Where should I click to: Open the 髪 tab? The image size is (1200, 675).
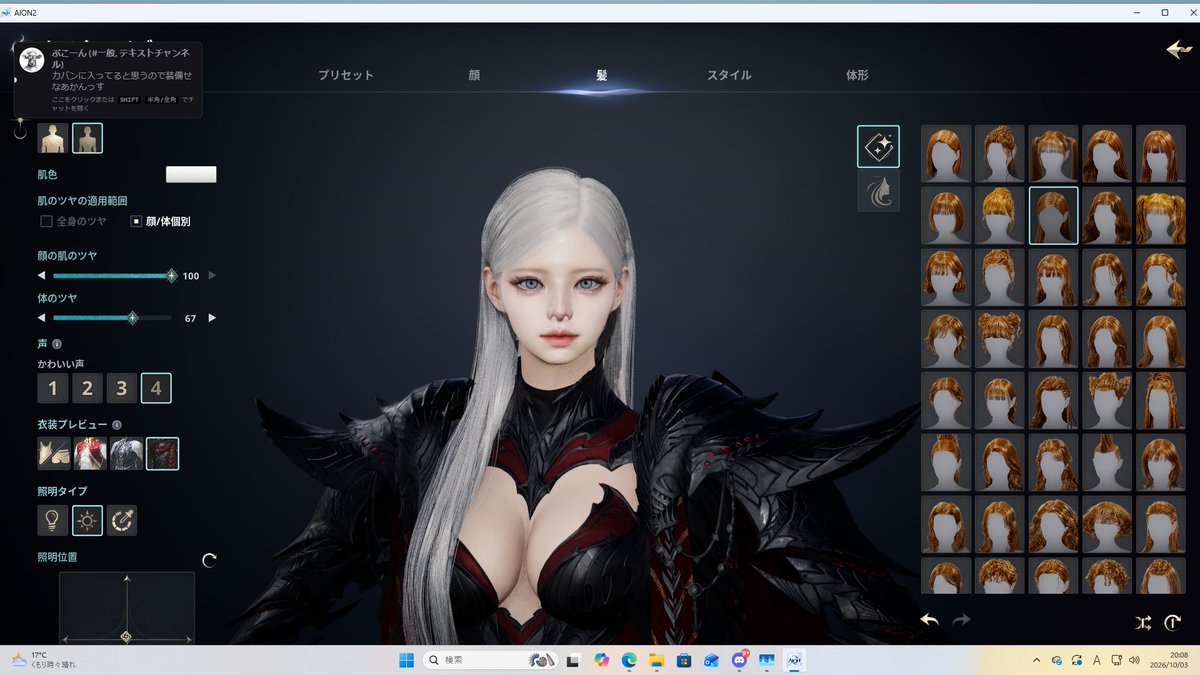pyautogui.click(x=602, y=75)
